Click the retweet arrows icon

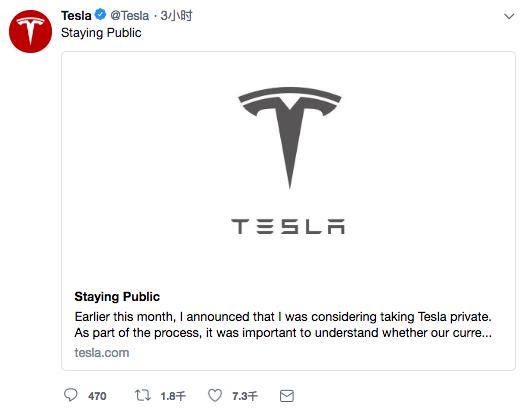point(143,395)
